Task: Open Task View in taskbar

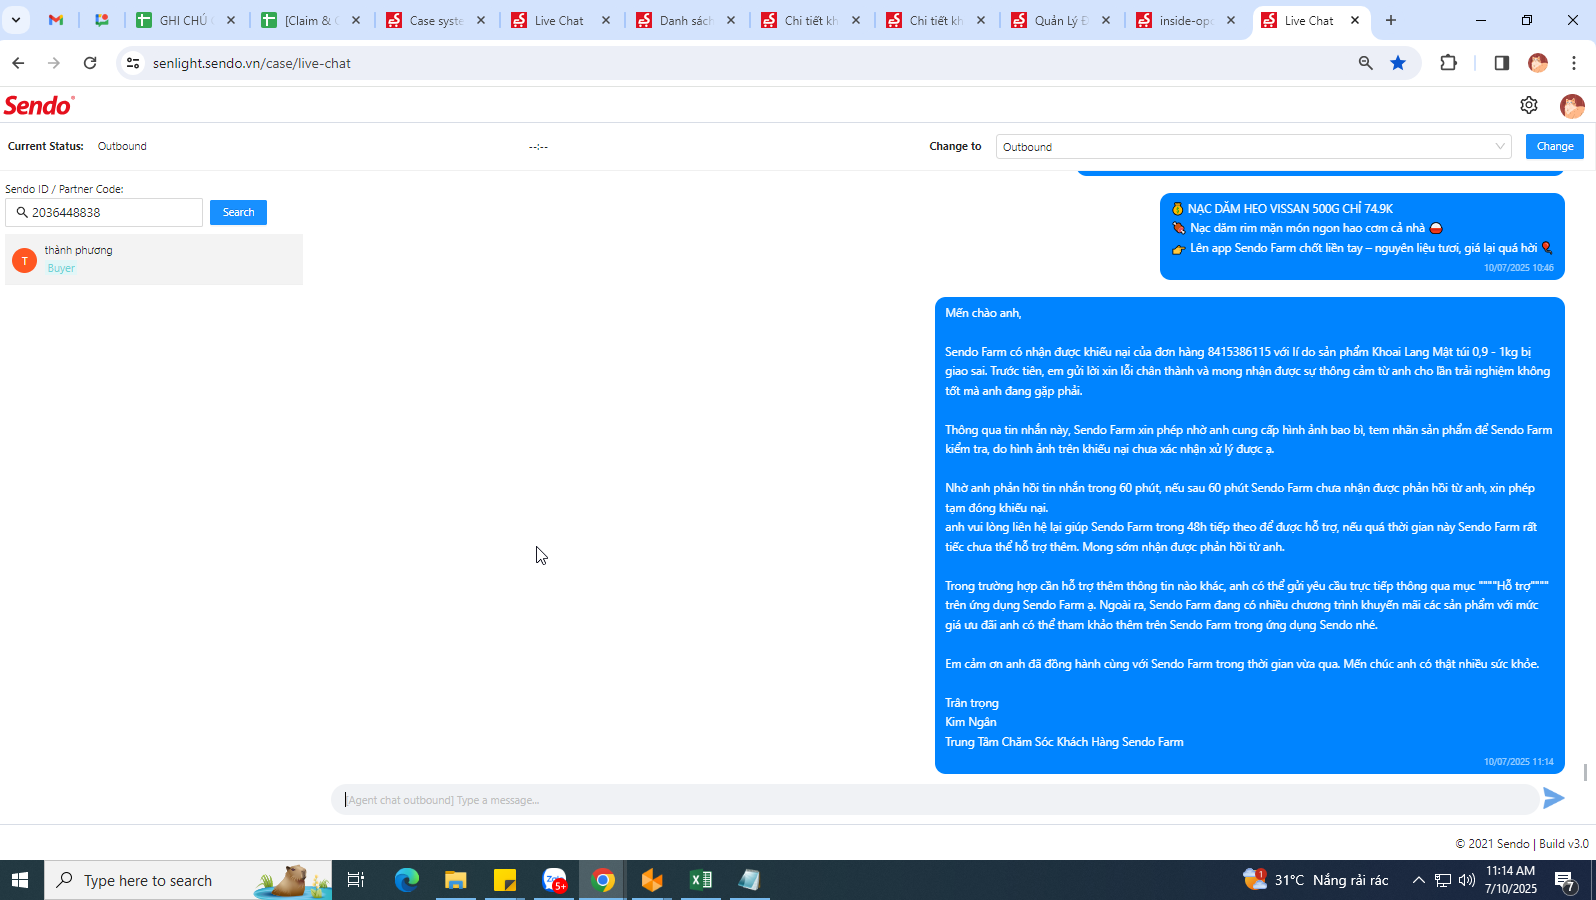Action: coord(355,880)
